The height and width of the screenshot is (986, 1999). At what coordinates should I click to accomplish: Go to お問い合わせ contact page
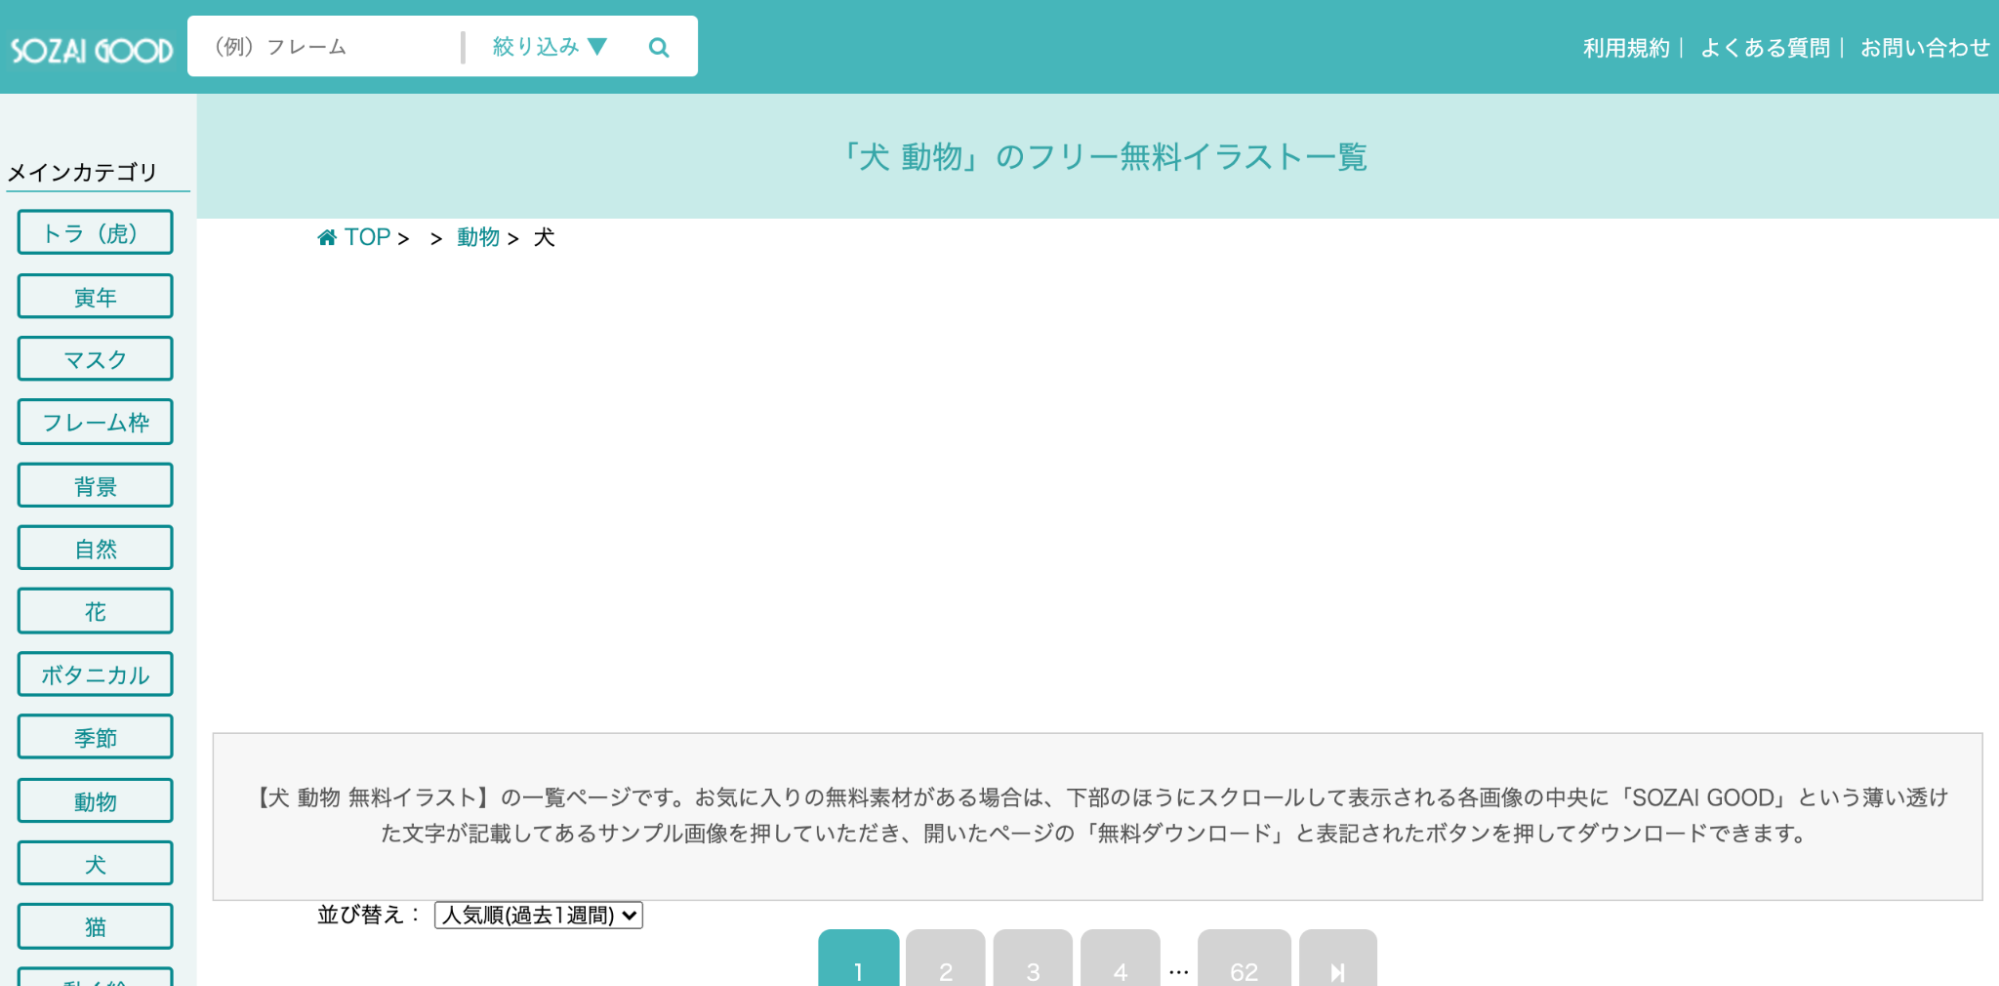click(x=1924, y=48)
